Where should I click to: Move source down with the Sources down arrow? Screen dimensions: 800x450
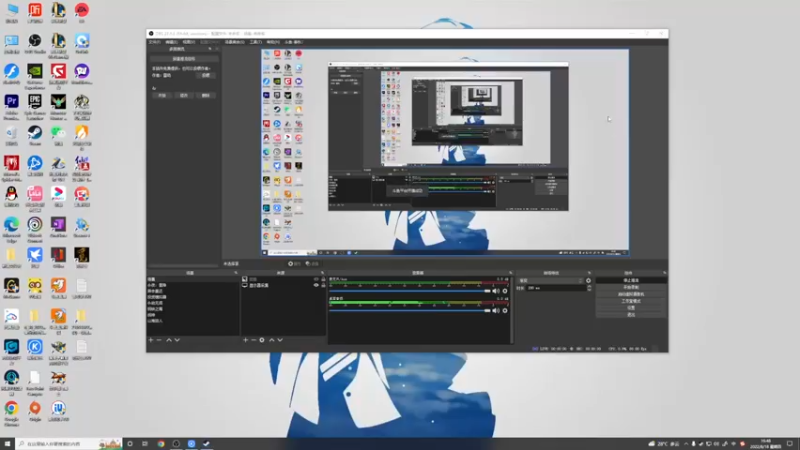pyautogui.click(x=280, y=340)
